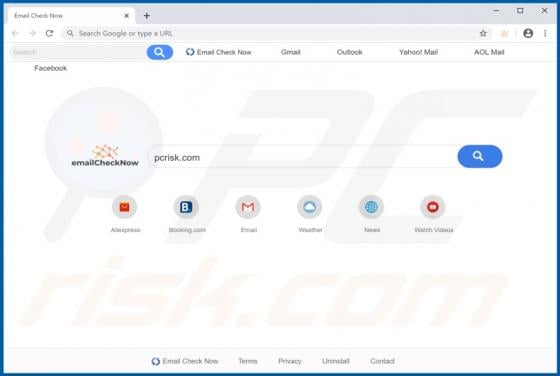Screen dimensions: 560x376
Task: Open the AOL Mail toolbar link
Action: [489, 52]
